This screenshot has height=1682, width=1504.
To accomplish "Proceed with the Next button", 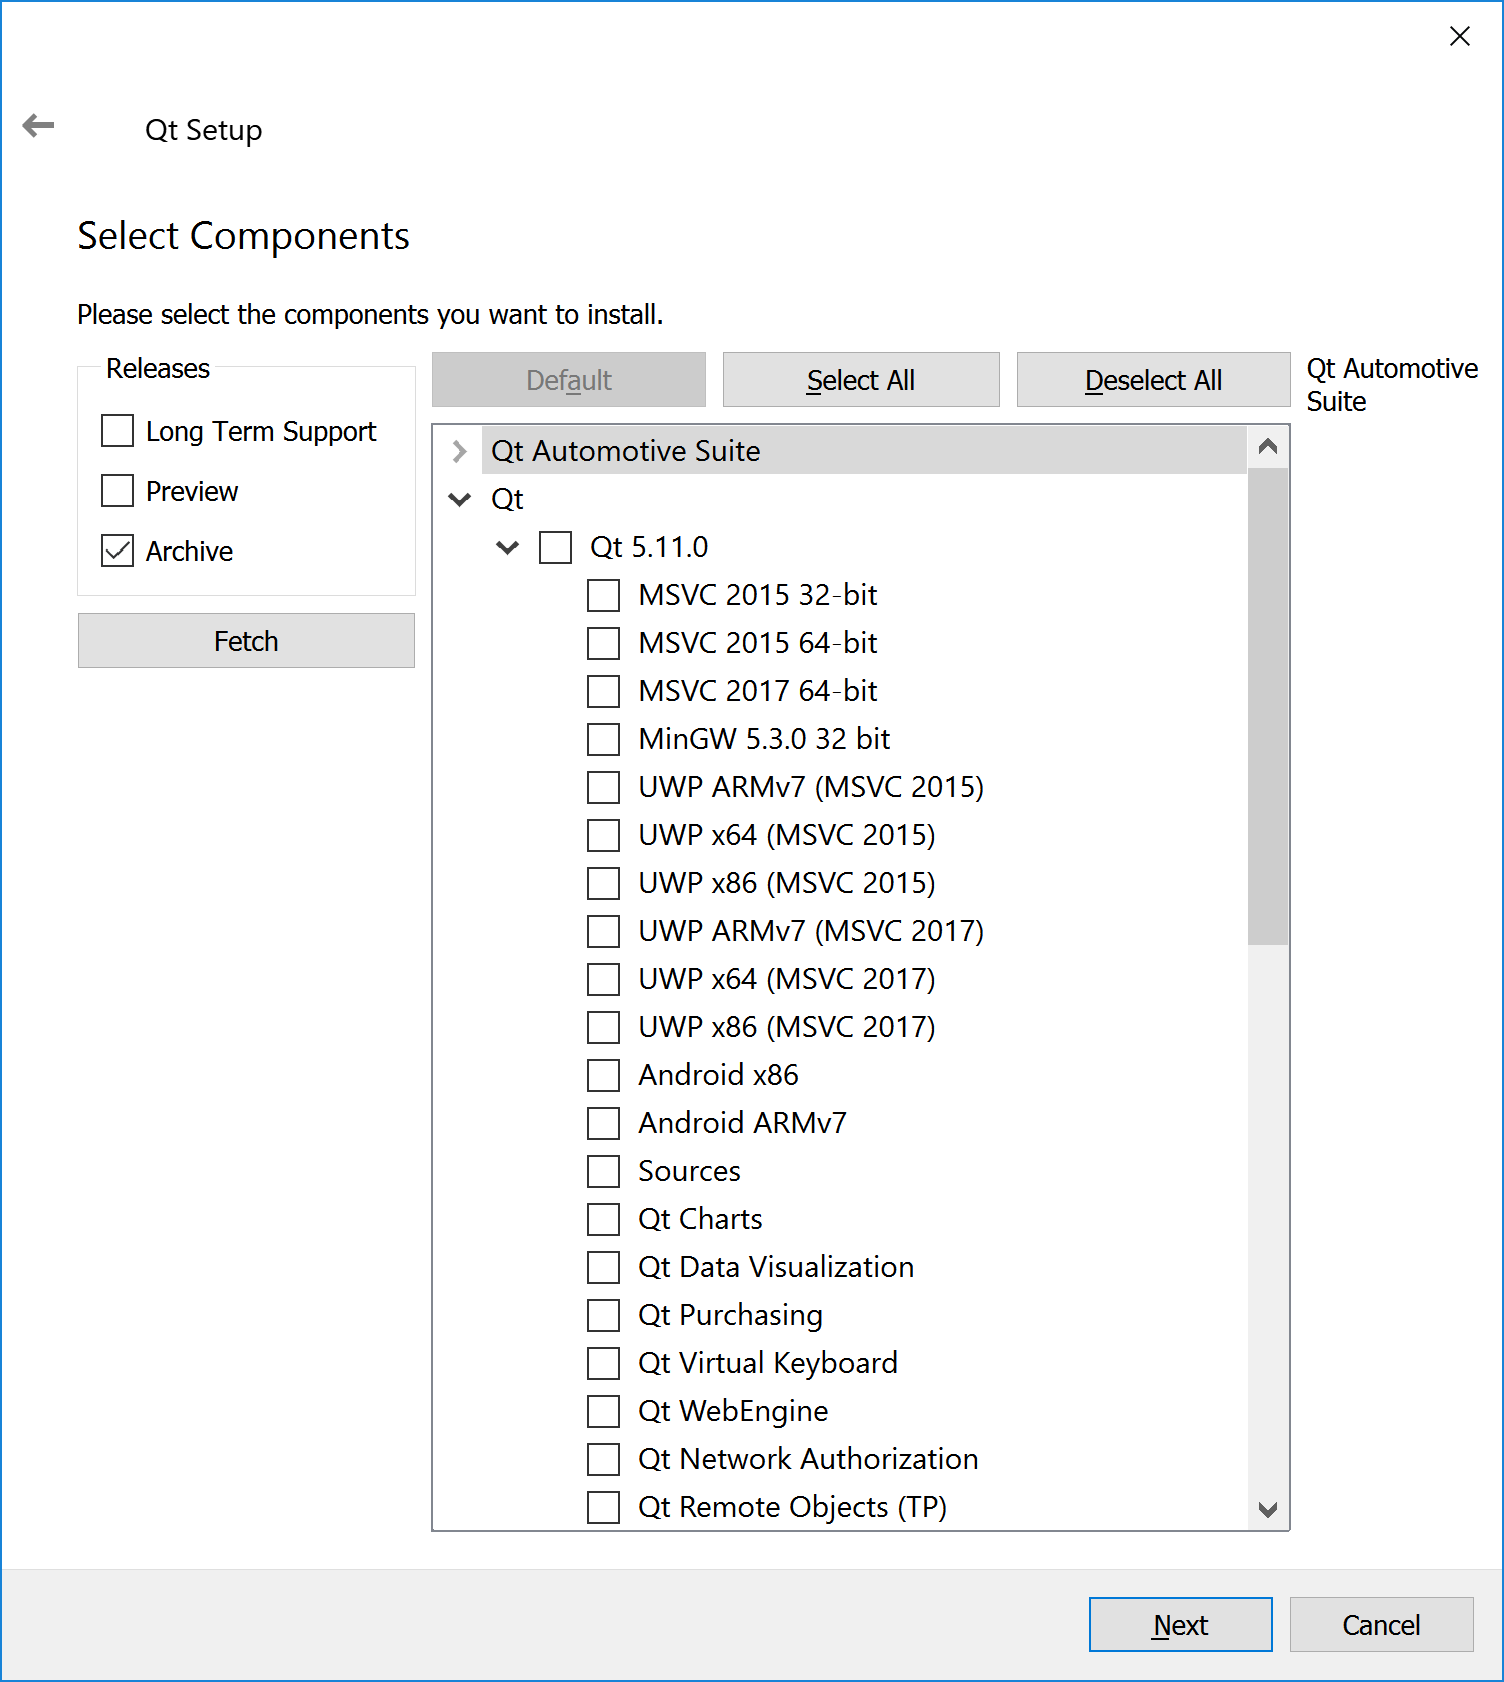I will point(1180,1625).
